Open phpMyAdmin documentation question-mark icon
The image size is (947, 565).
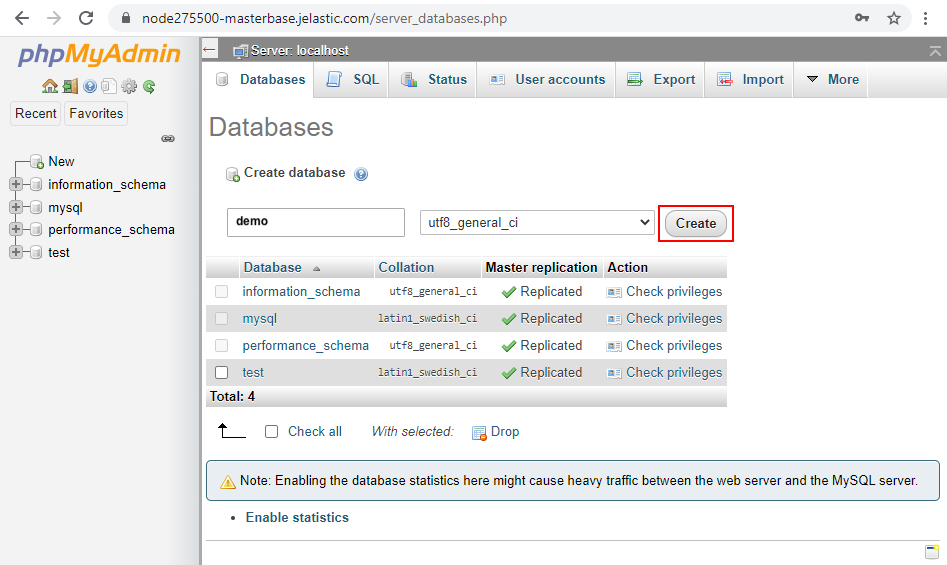tap(90, 86)
